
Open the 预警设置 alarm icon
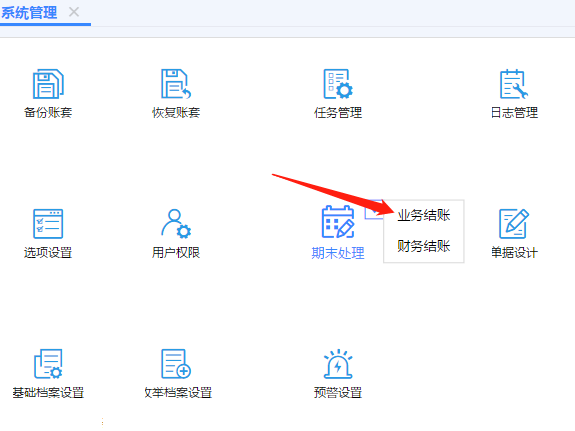[x=338, y=364]
